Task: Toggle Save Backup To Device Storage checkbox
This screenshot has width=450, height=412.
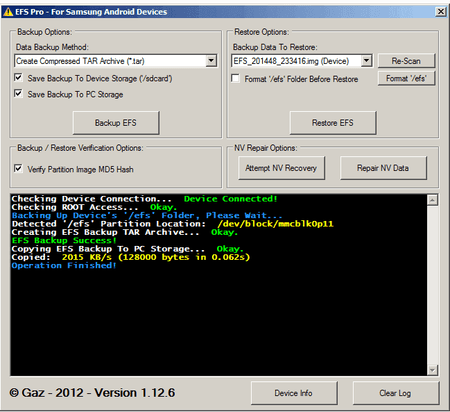Action: pos(18,78)
